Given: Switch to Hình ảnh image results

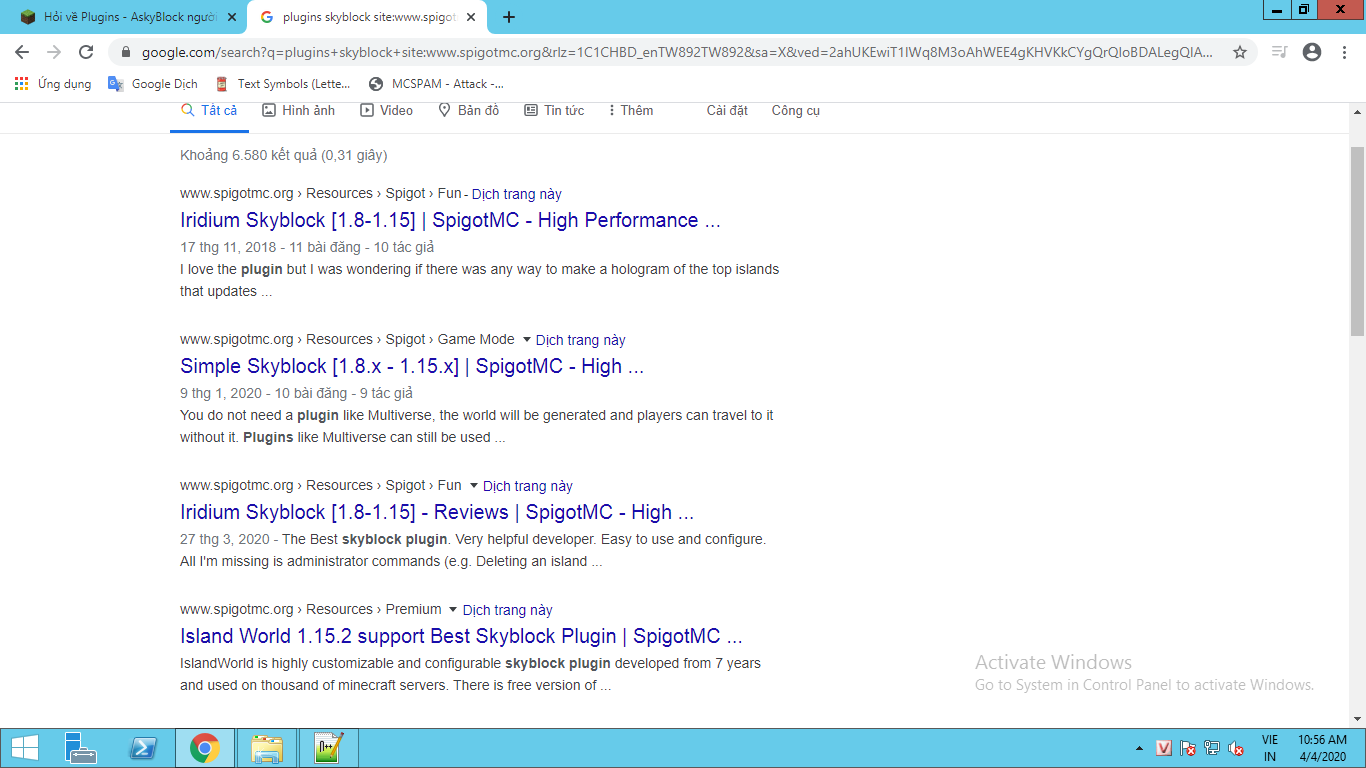Looking at the screenshot, I should 299,110.
